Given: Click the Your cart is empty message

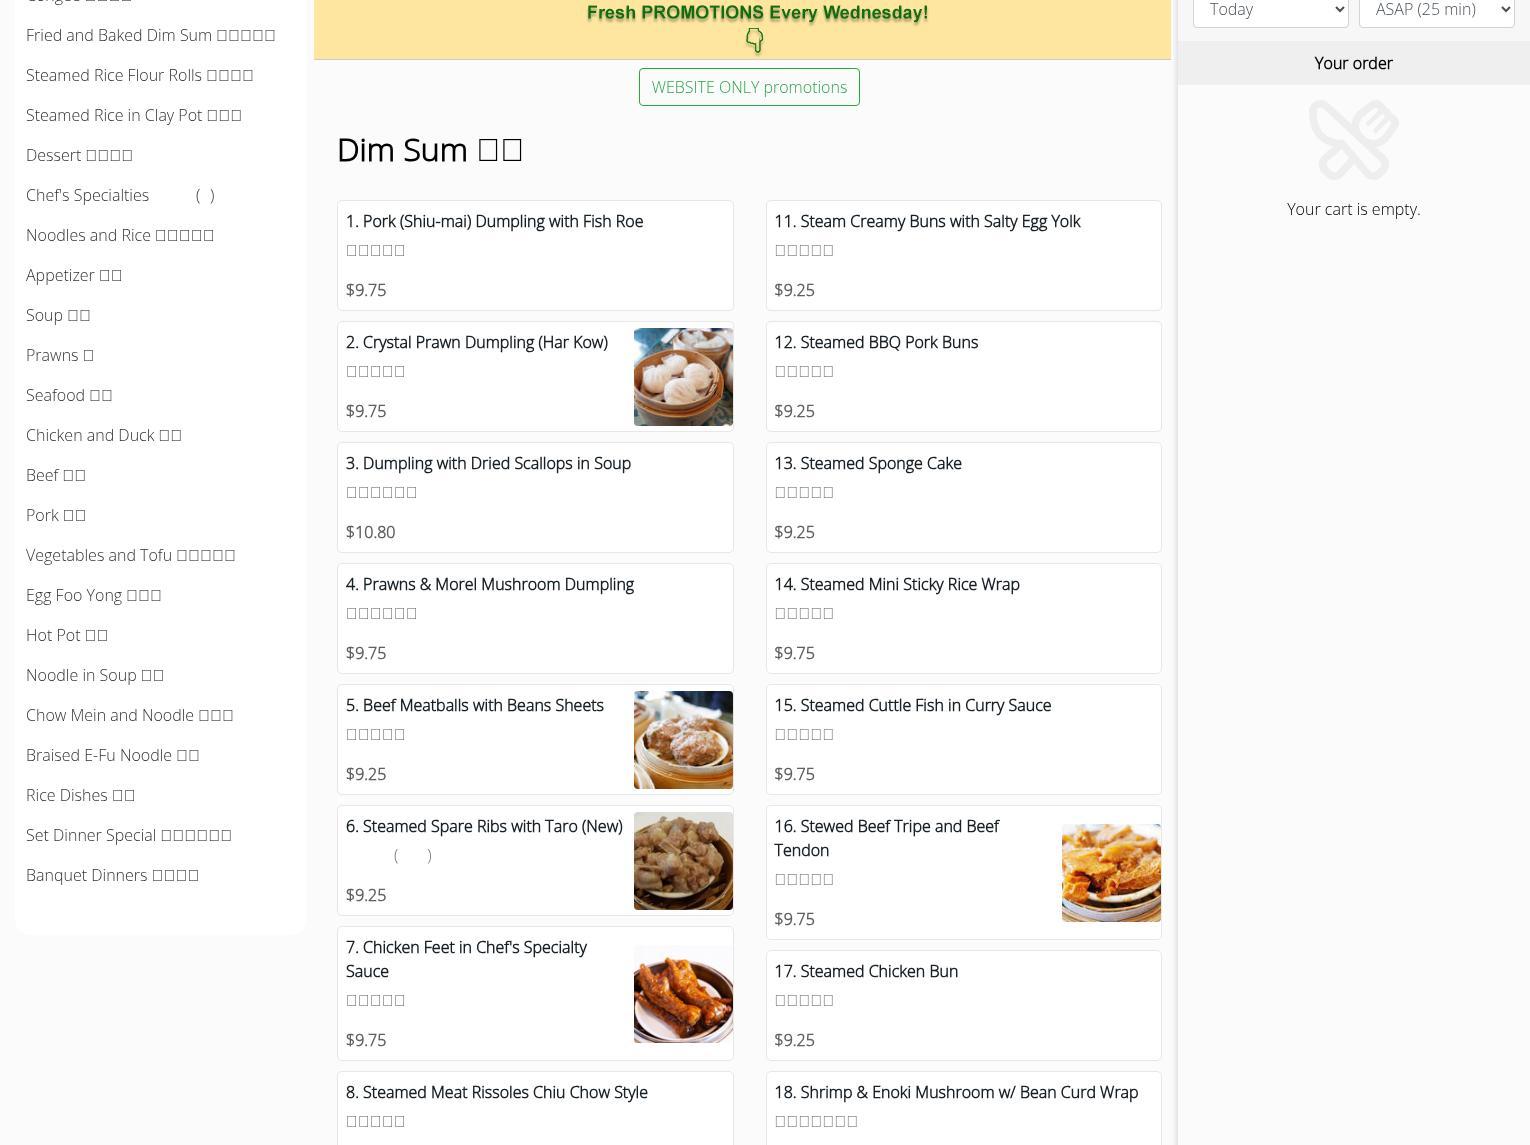Looking at the screenshot, I should pos(1353,209).
